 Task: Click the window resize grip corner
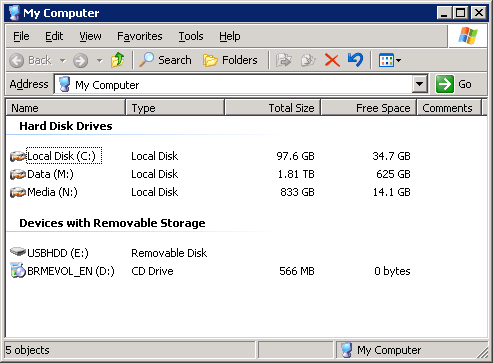tap(482, 352)
